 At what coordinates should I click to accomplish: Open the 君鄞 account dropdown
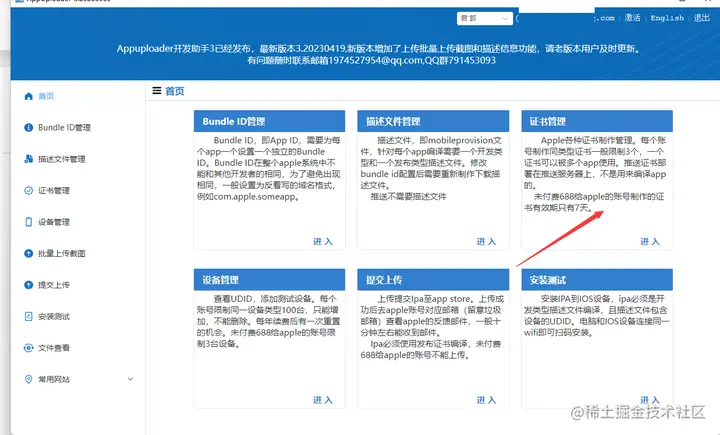484,18
